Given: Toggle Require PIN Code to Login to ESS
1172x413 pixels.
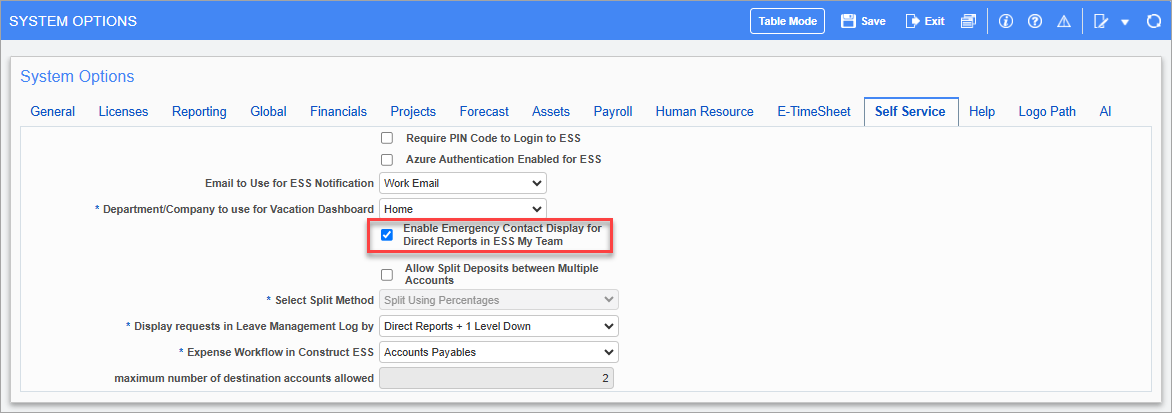Looking at the screenshot, I should (x=386, y=138).
